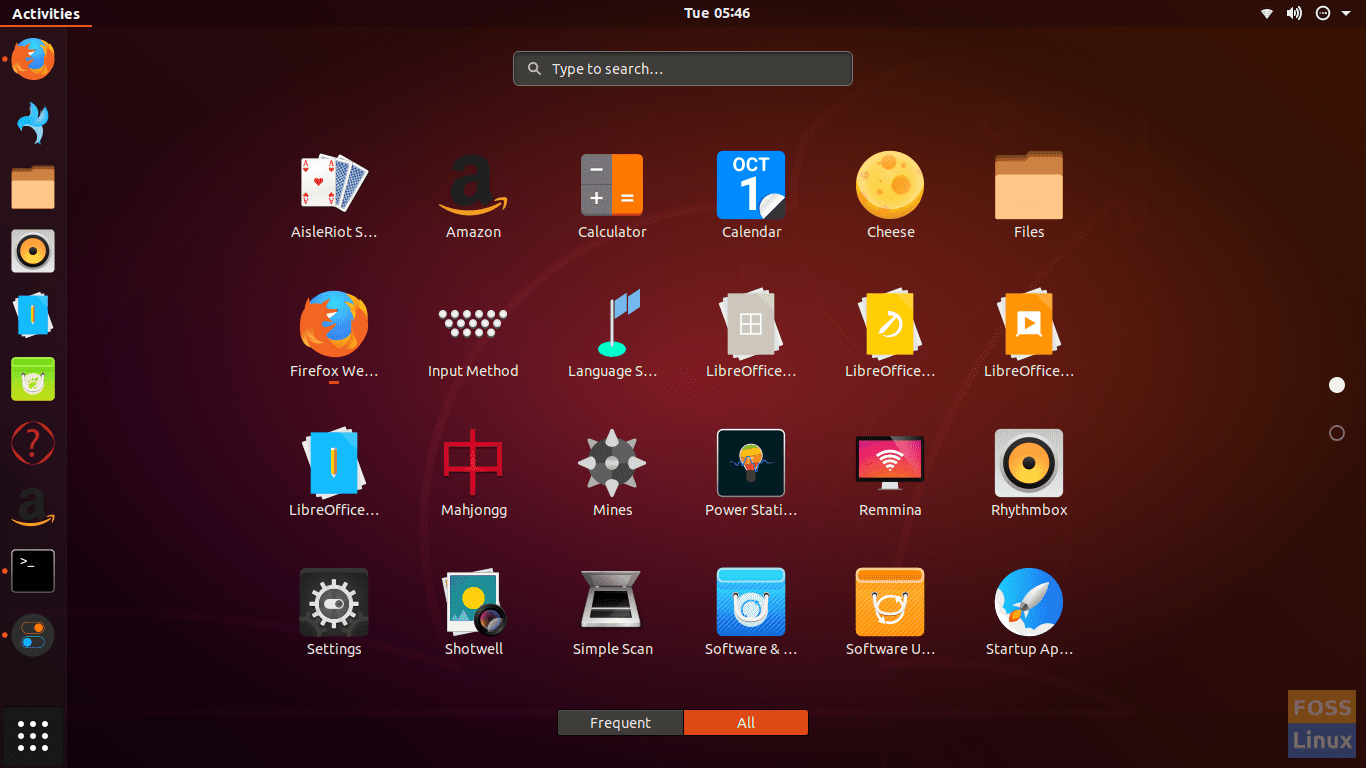1366x768 pixels.
Task: Click the power status icon in top bar
Action: tap(1323, 13)
